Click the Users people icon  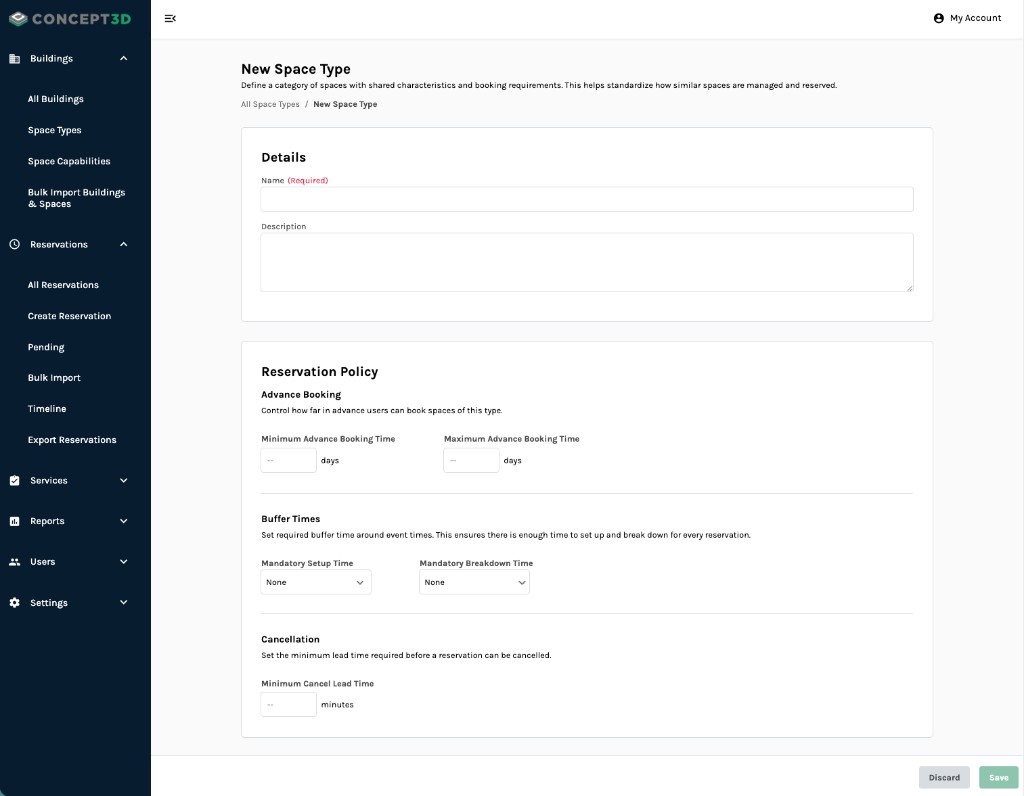click(x=14, y=562)
